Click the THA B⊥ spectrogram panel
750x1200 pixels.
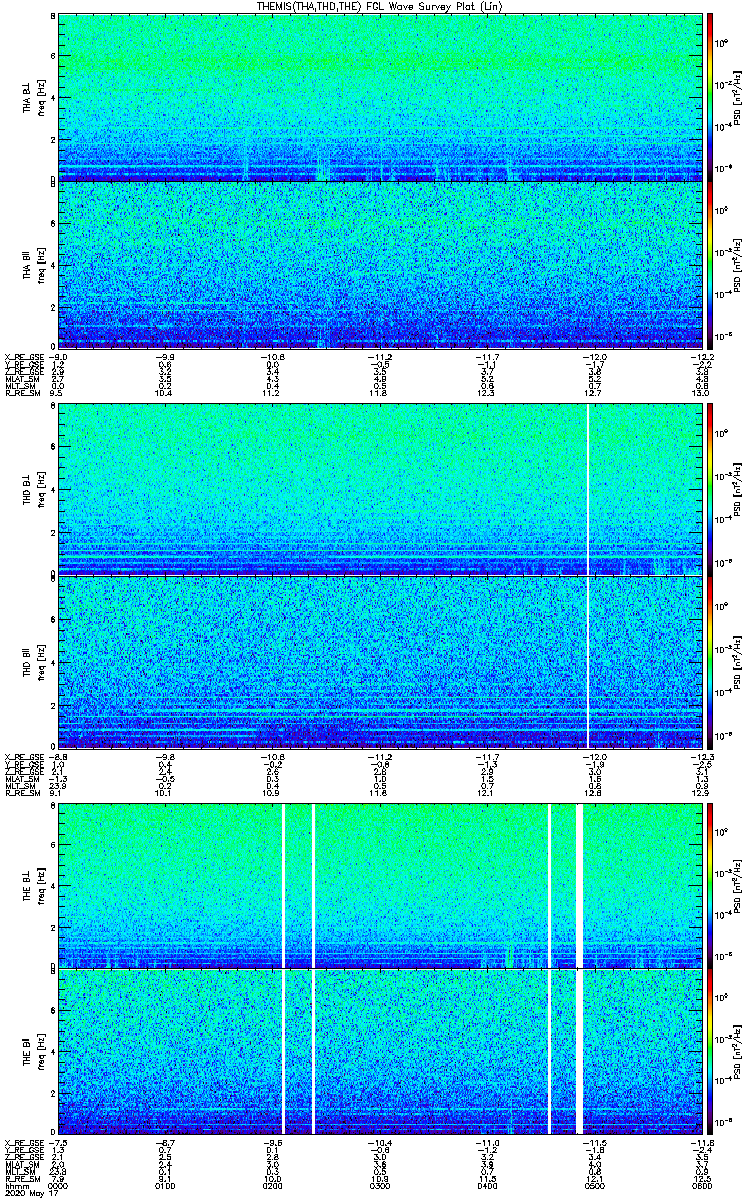click(378, 97)
